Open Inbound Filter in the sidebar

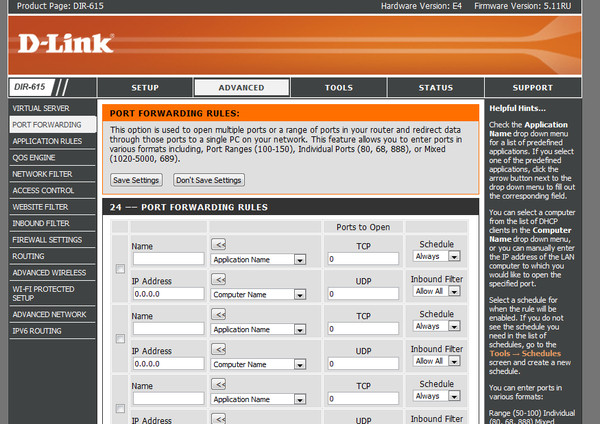tap(52, 223)
